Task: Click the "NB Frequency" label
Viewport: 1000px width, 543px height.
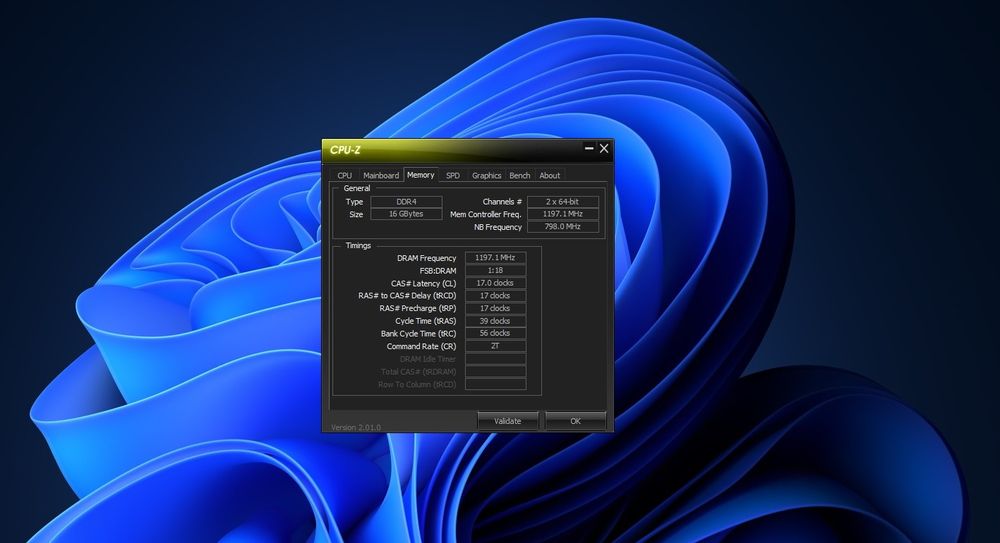Action: 497,227
